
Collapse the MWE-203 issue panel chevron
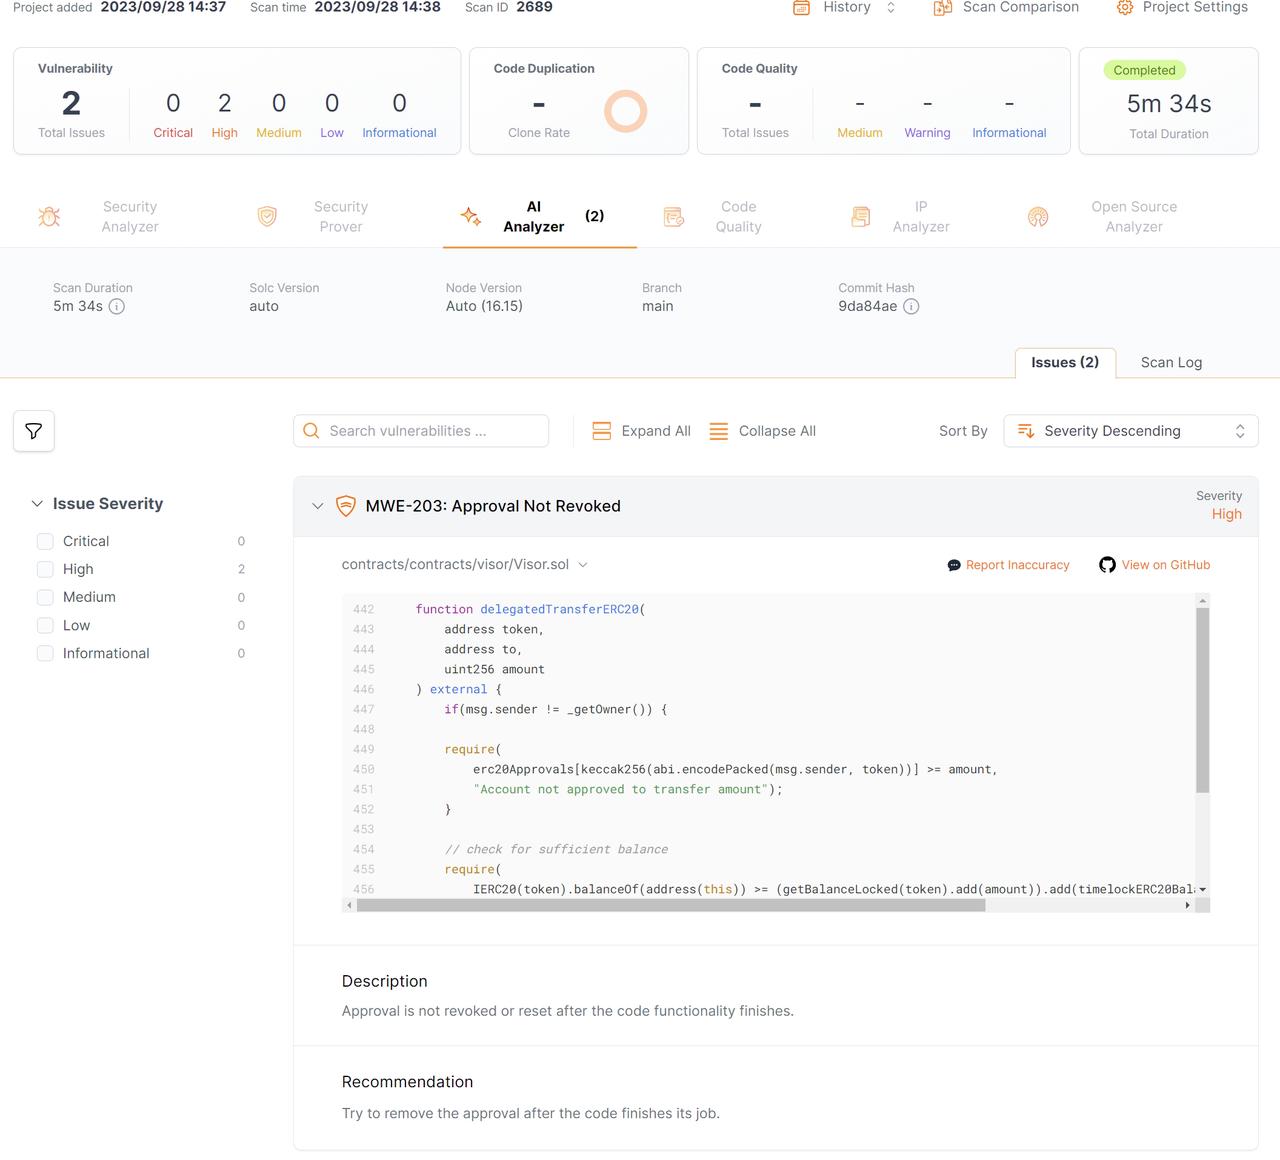[317, 506]
